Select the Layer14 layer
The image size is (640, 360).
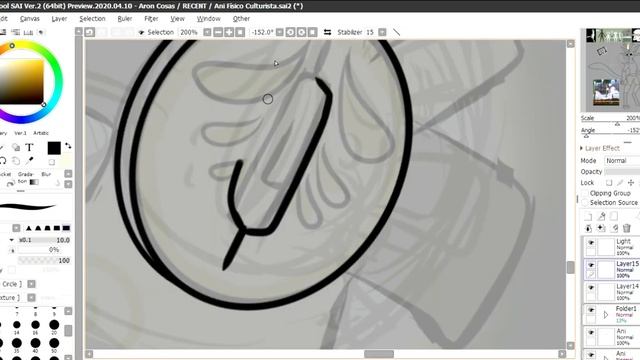point(611,292)
